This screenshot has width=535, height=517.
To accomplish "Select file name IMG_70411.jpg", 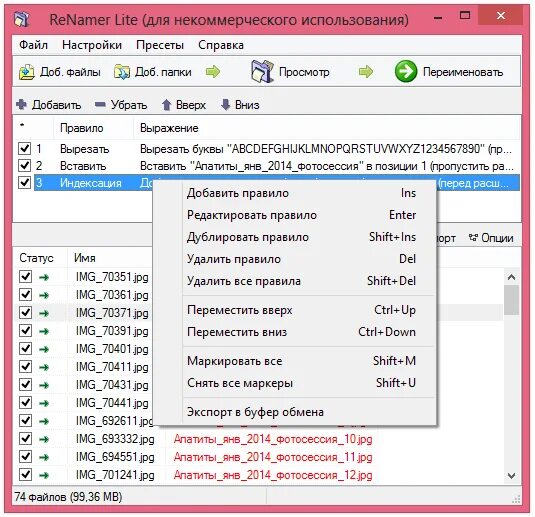I will [x=112, y=367].
